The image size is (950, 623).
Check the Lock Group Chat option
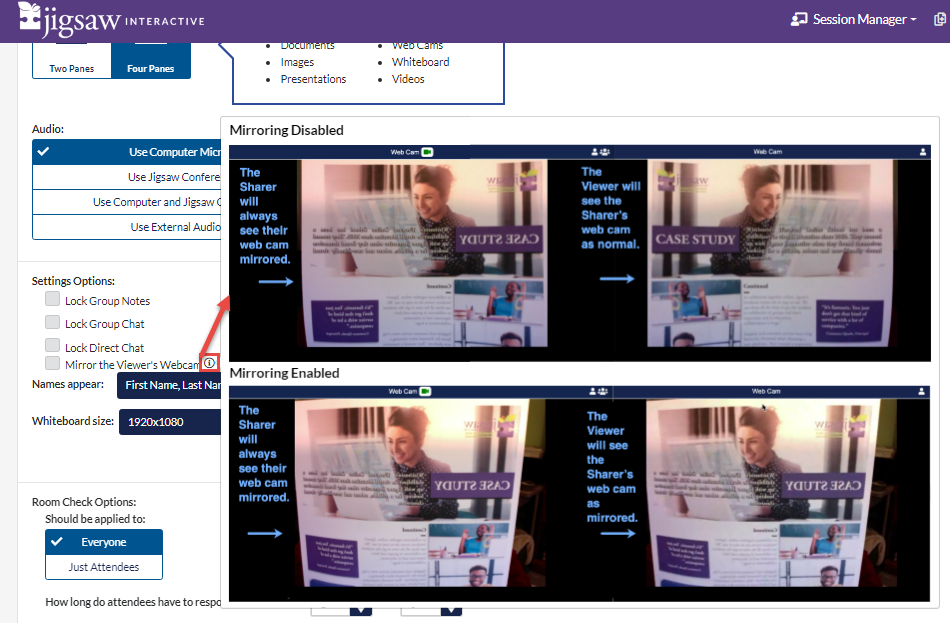[x=52, y=322]
